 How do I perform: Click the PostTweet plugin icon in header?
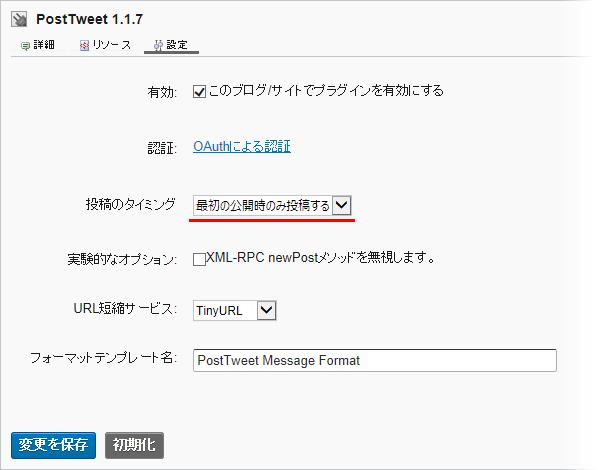tap(18, 19)
